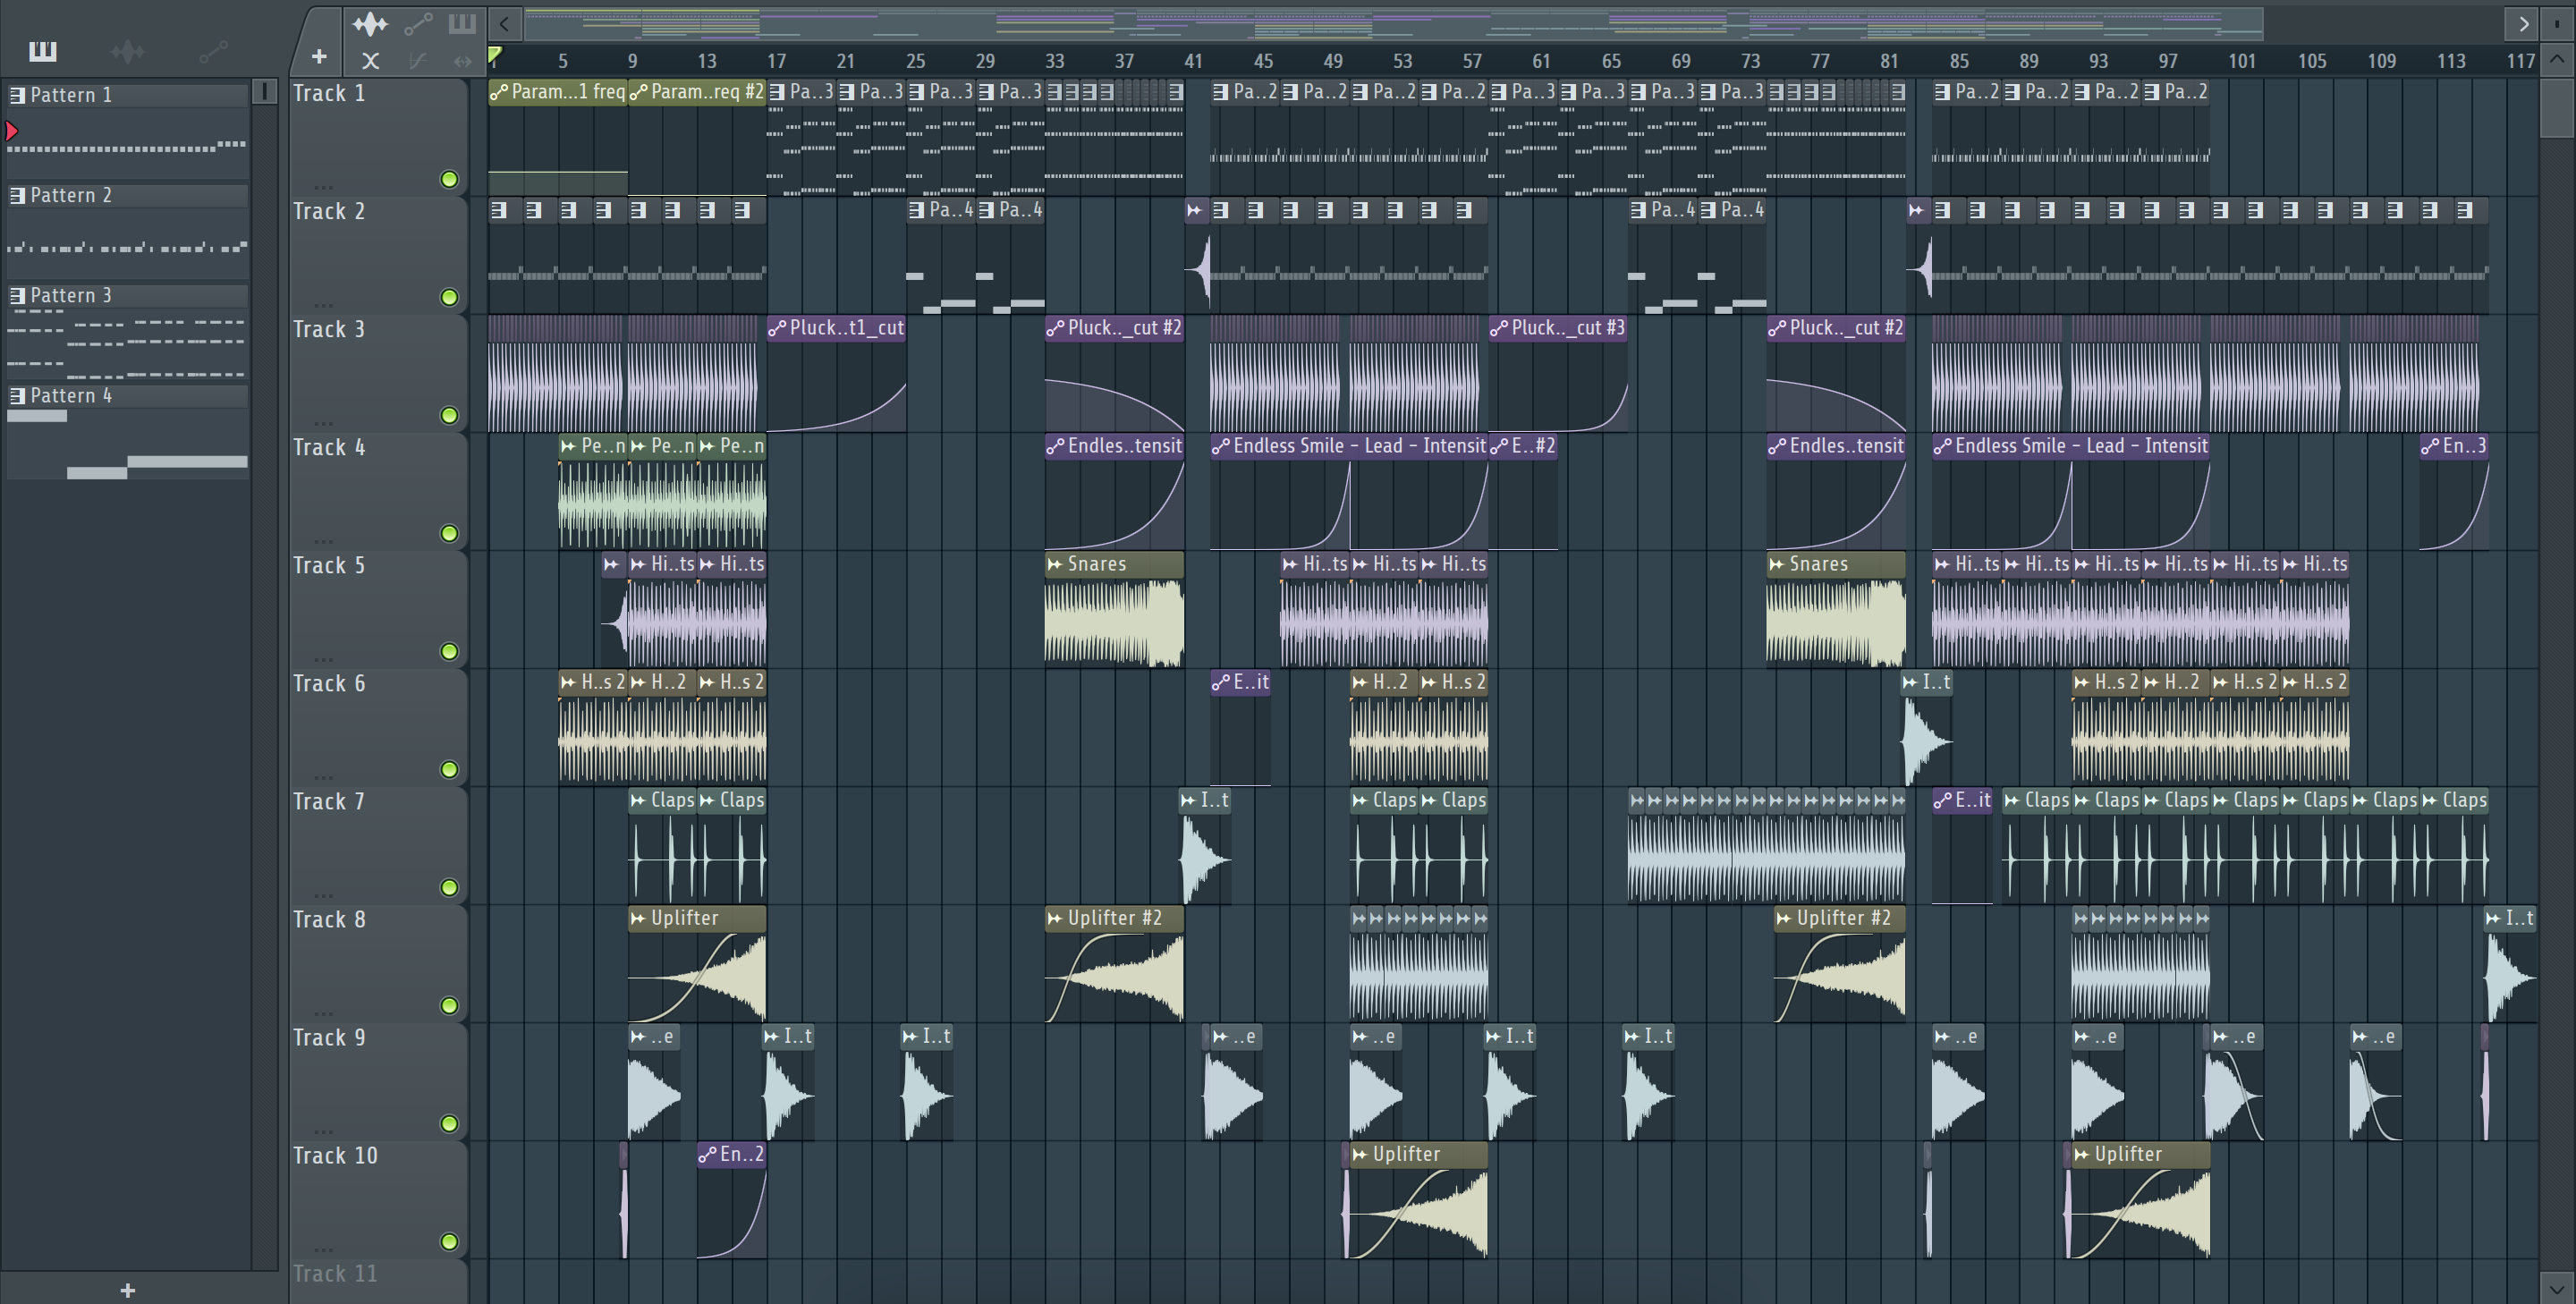Mute Track 2 with its green LED
The width and height of the screenshot is (2576, 1304).
pos(449,297)
